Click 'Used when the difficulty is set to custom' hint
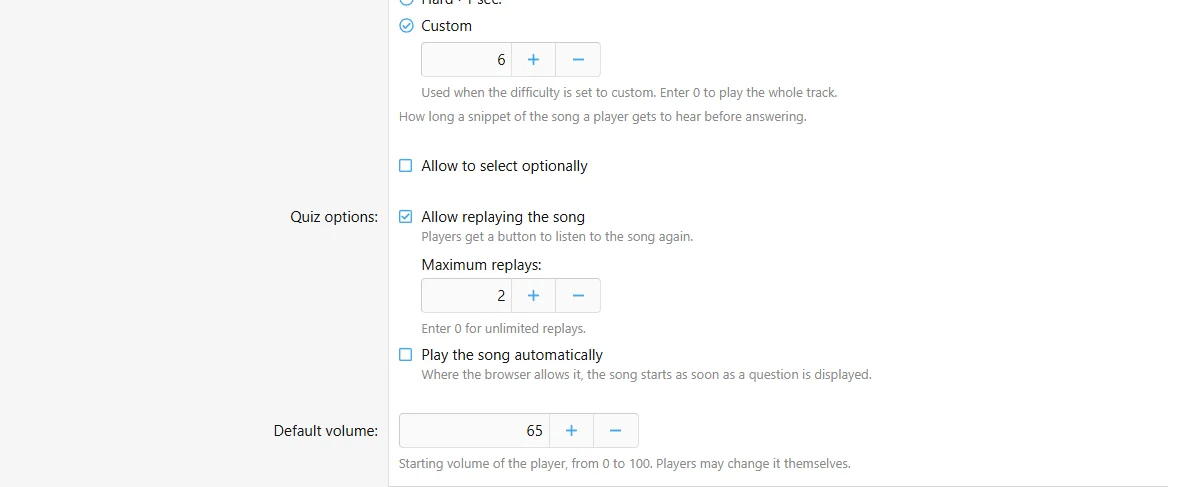Screen dimensions: 1178x487 [x=629, y=93]
